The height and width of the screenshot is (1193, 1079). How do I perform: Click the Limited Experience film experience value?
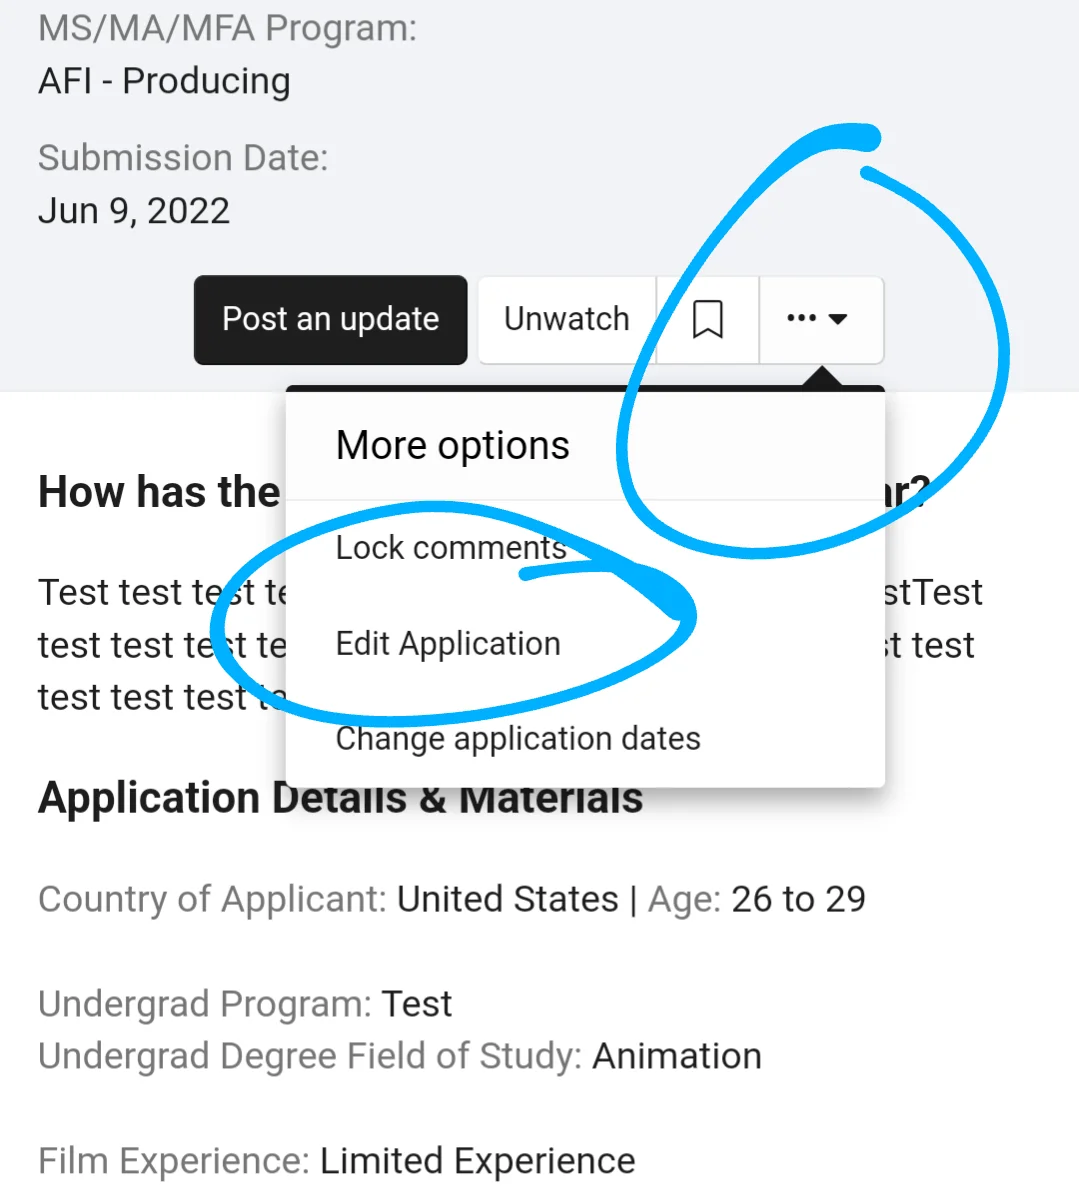point(477,1161)
